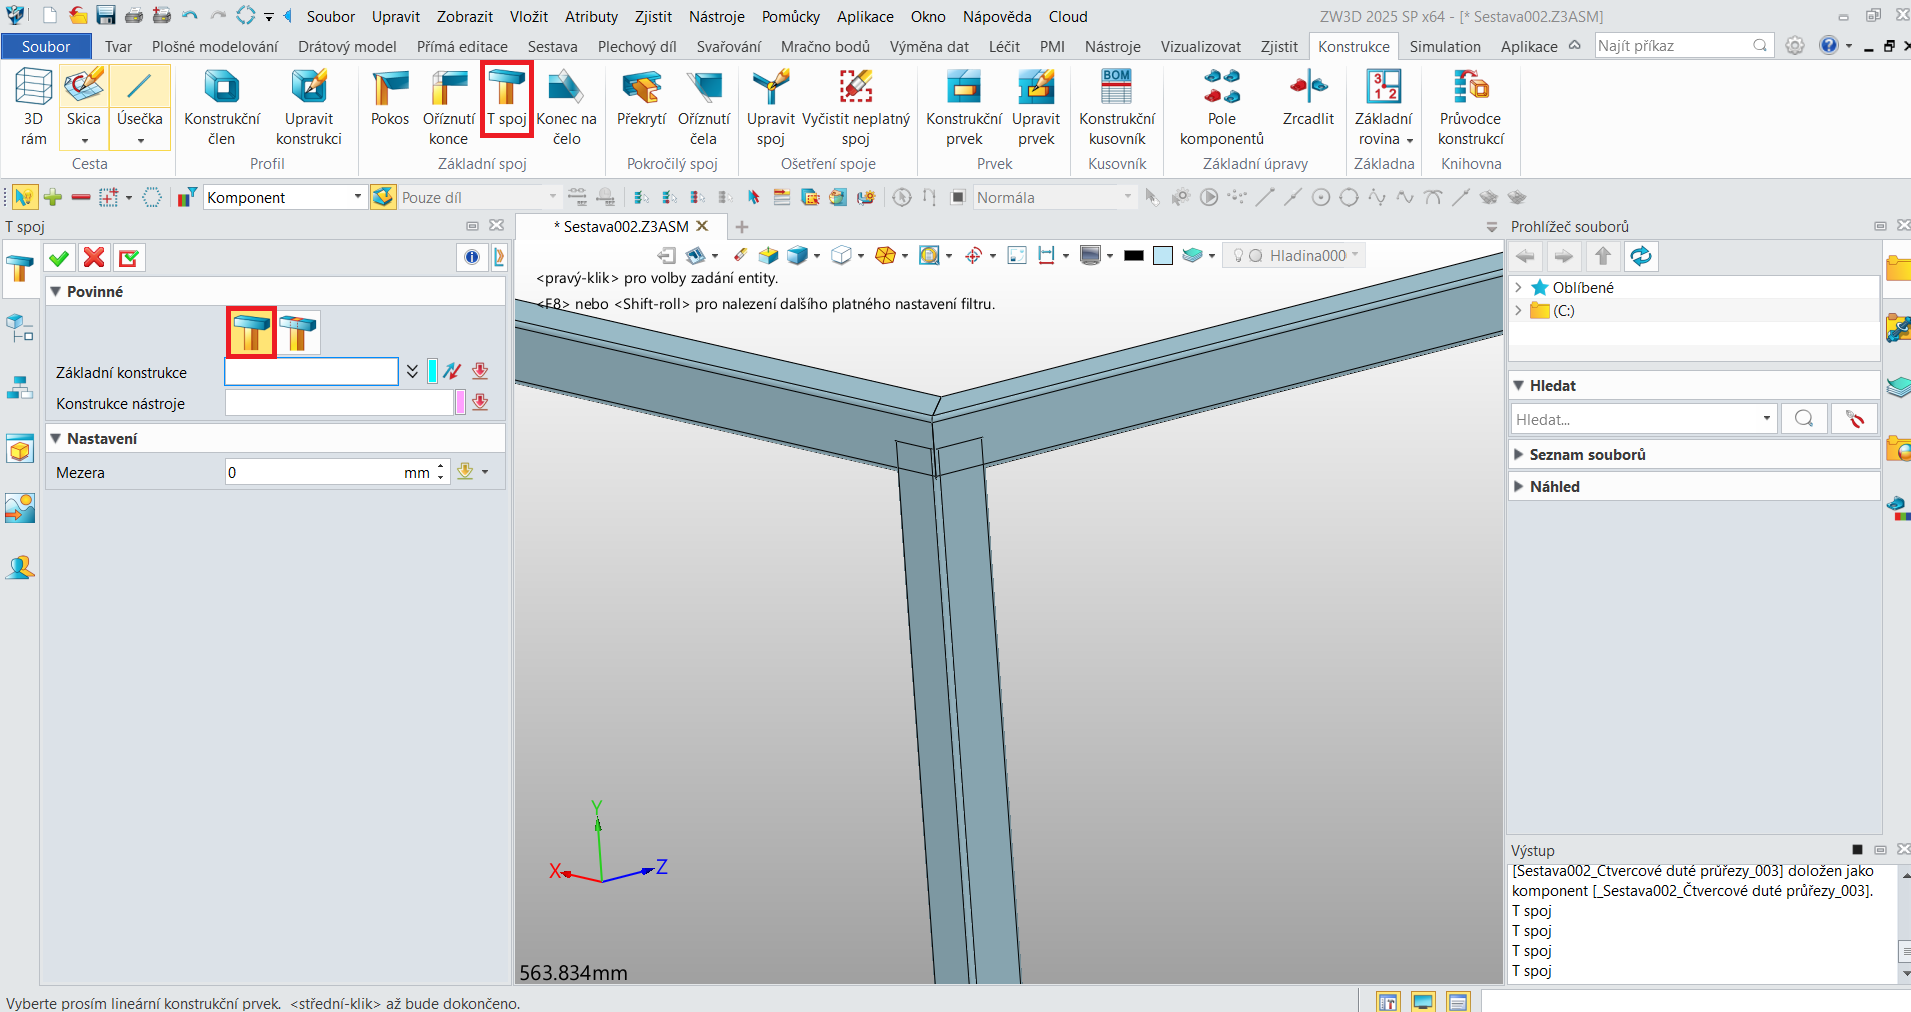
Task: Click the Hledat... search field
Action: (1636, 419)
